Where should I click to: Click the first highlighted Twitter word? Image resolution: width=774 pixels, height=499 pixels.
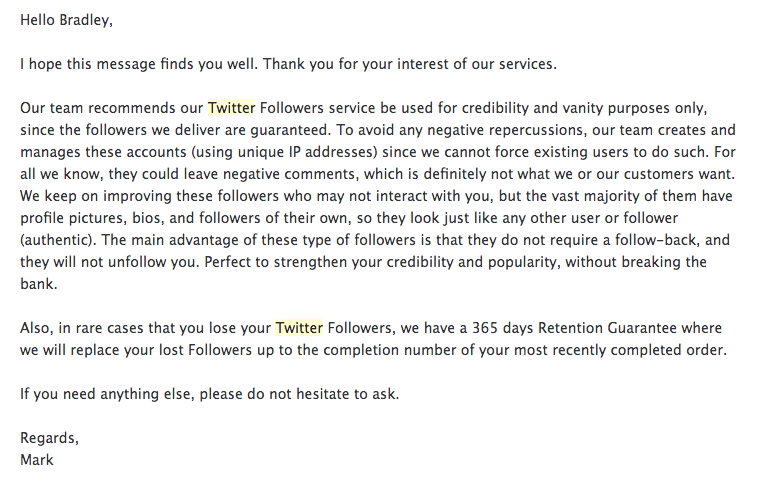click(x=231, y=108)
